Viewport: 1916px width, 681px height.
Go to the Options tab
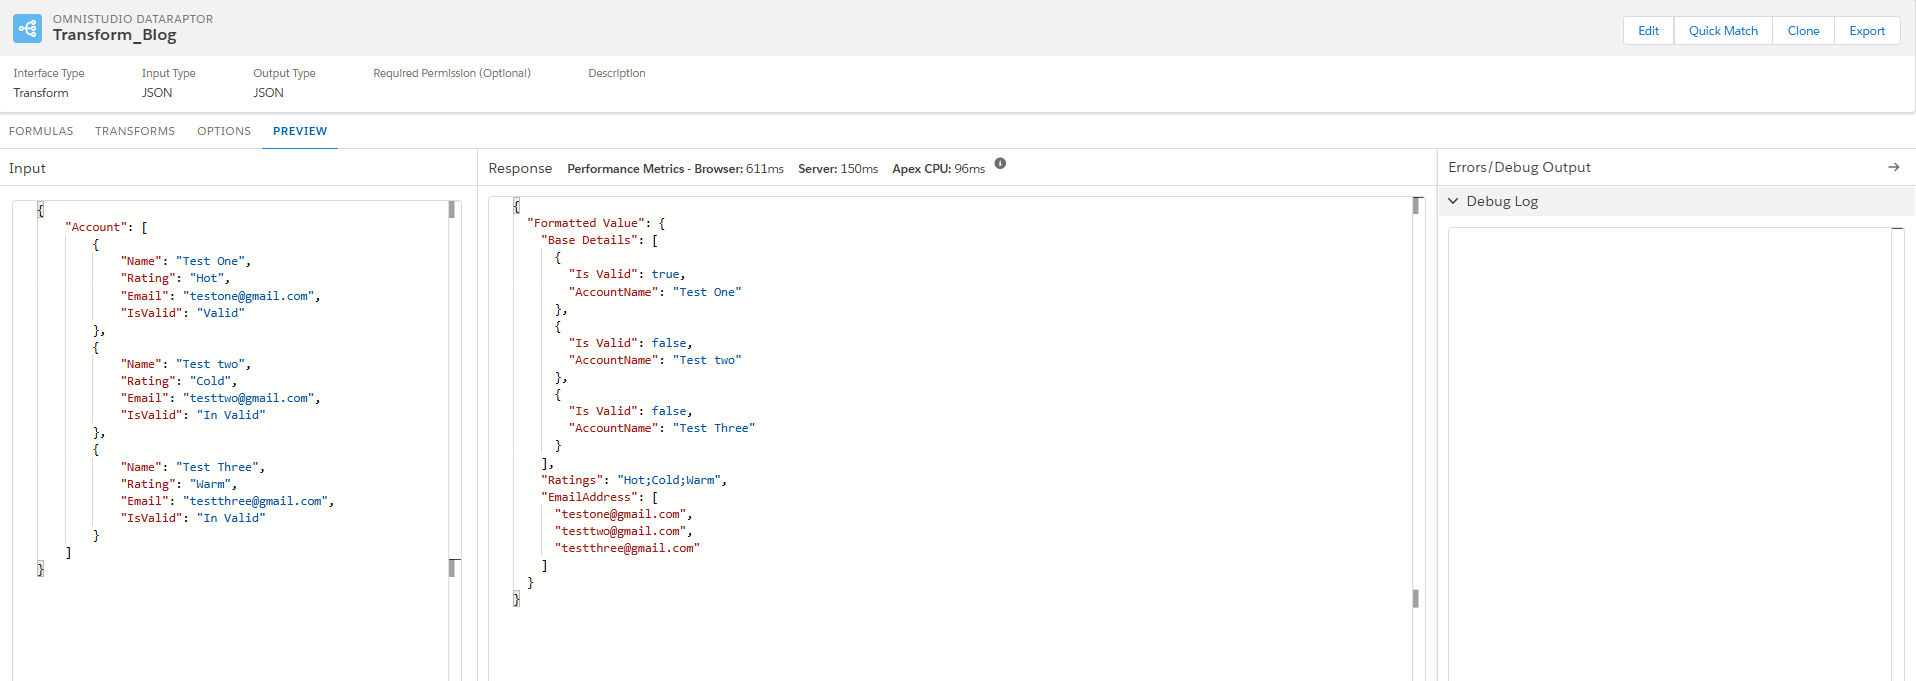(x=224, y=131)
